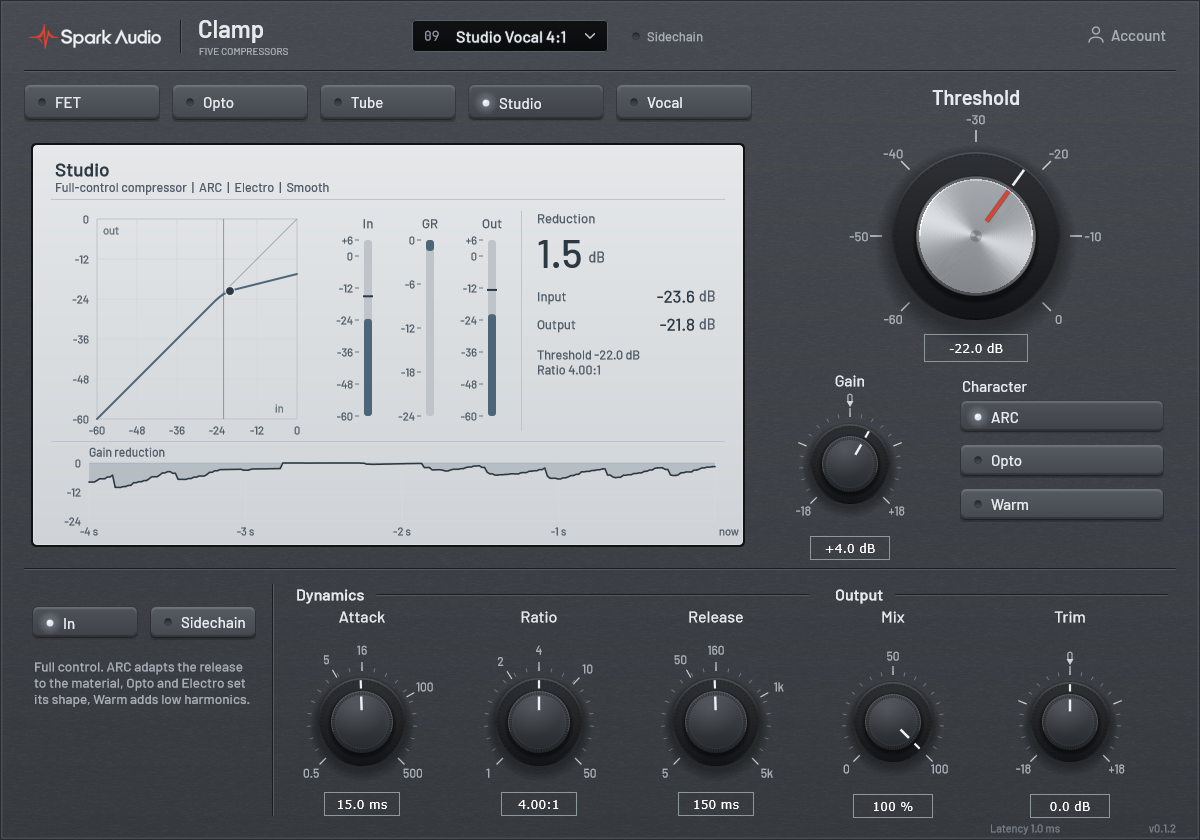Viewport: 1200px width, 840px height.
Task: Click the Latency 1.0 ms status text
Action: [1025, 829]
